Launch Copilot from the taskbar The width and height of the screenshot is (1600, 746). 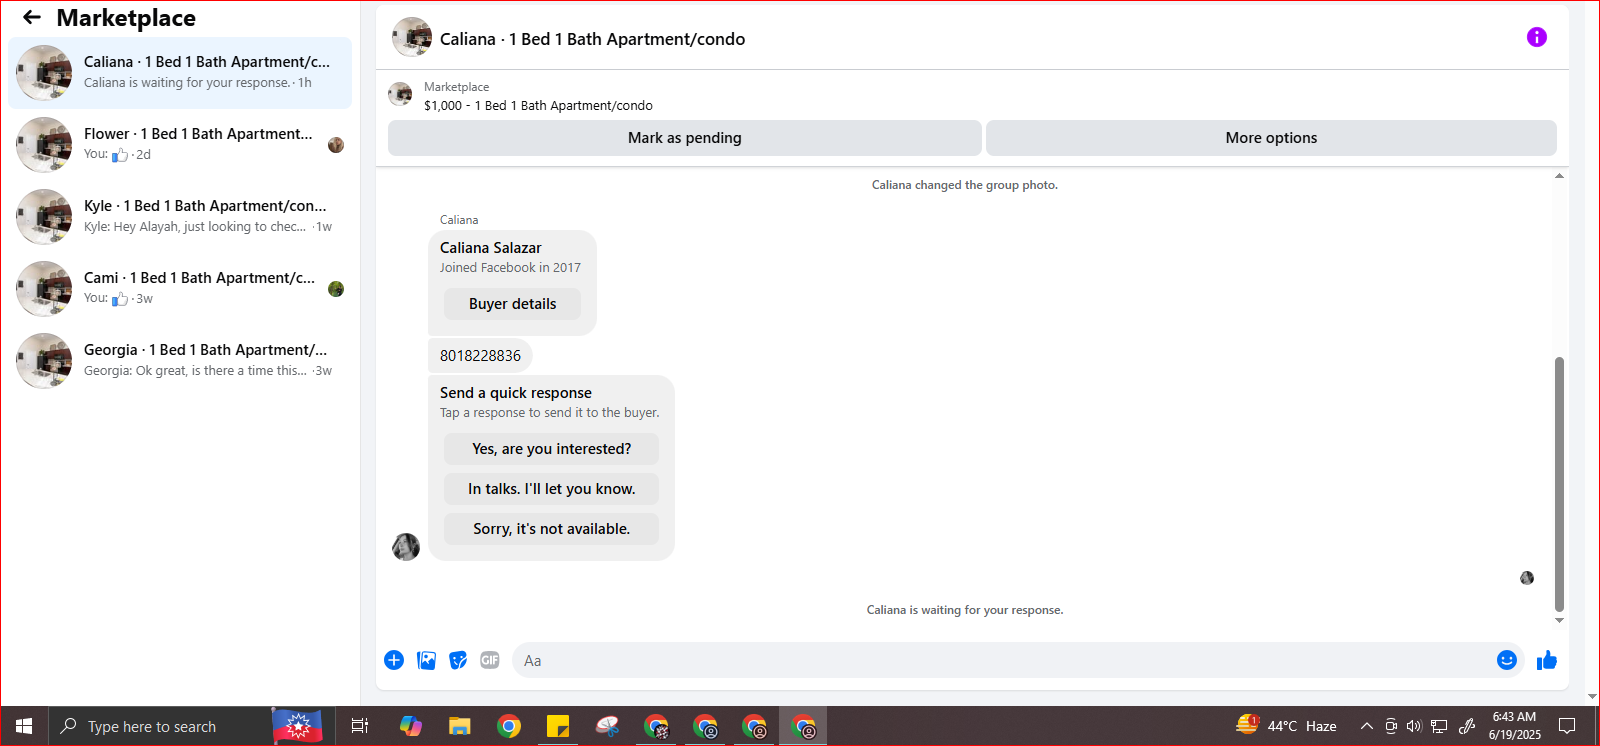pyautogui.click(x=410, y=726)
